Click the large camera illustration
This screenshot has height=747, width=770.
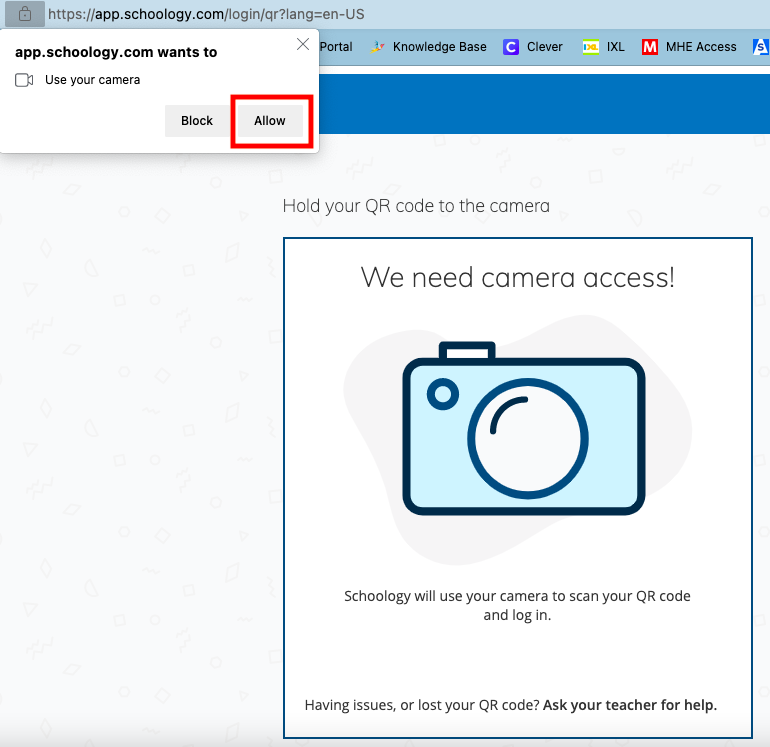pos(523,428)
